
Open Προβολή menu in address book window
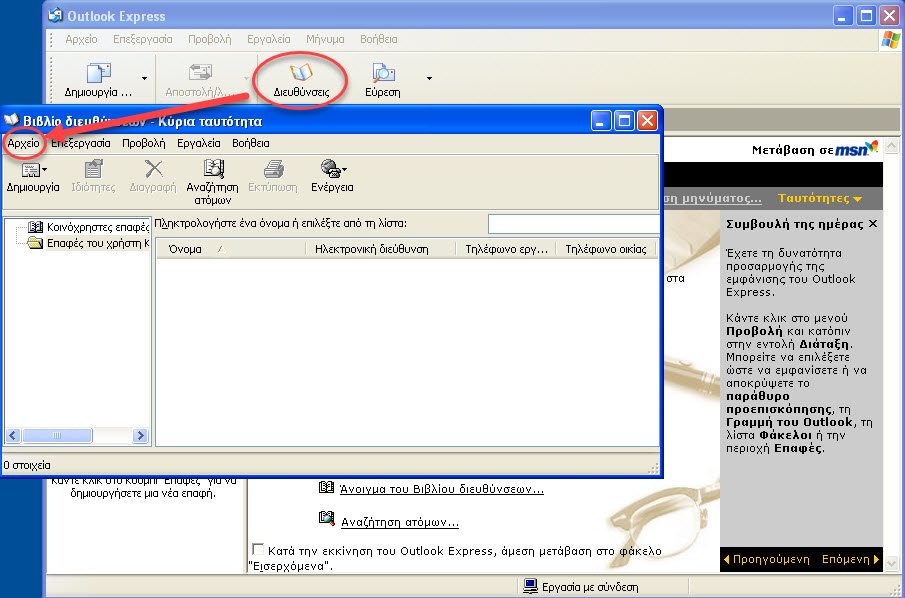tap(144, 143)
